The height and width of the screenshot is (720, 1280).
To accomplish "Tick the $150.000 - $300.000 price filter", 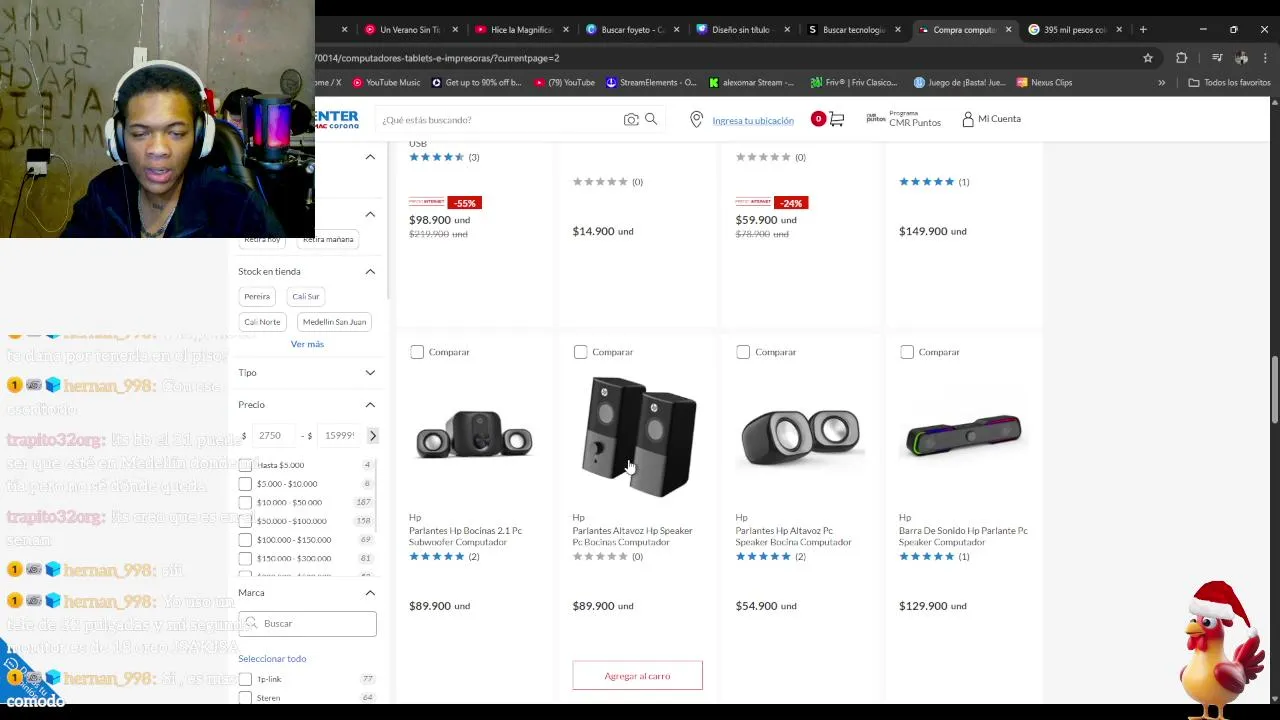I will 245,558.
